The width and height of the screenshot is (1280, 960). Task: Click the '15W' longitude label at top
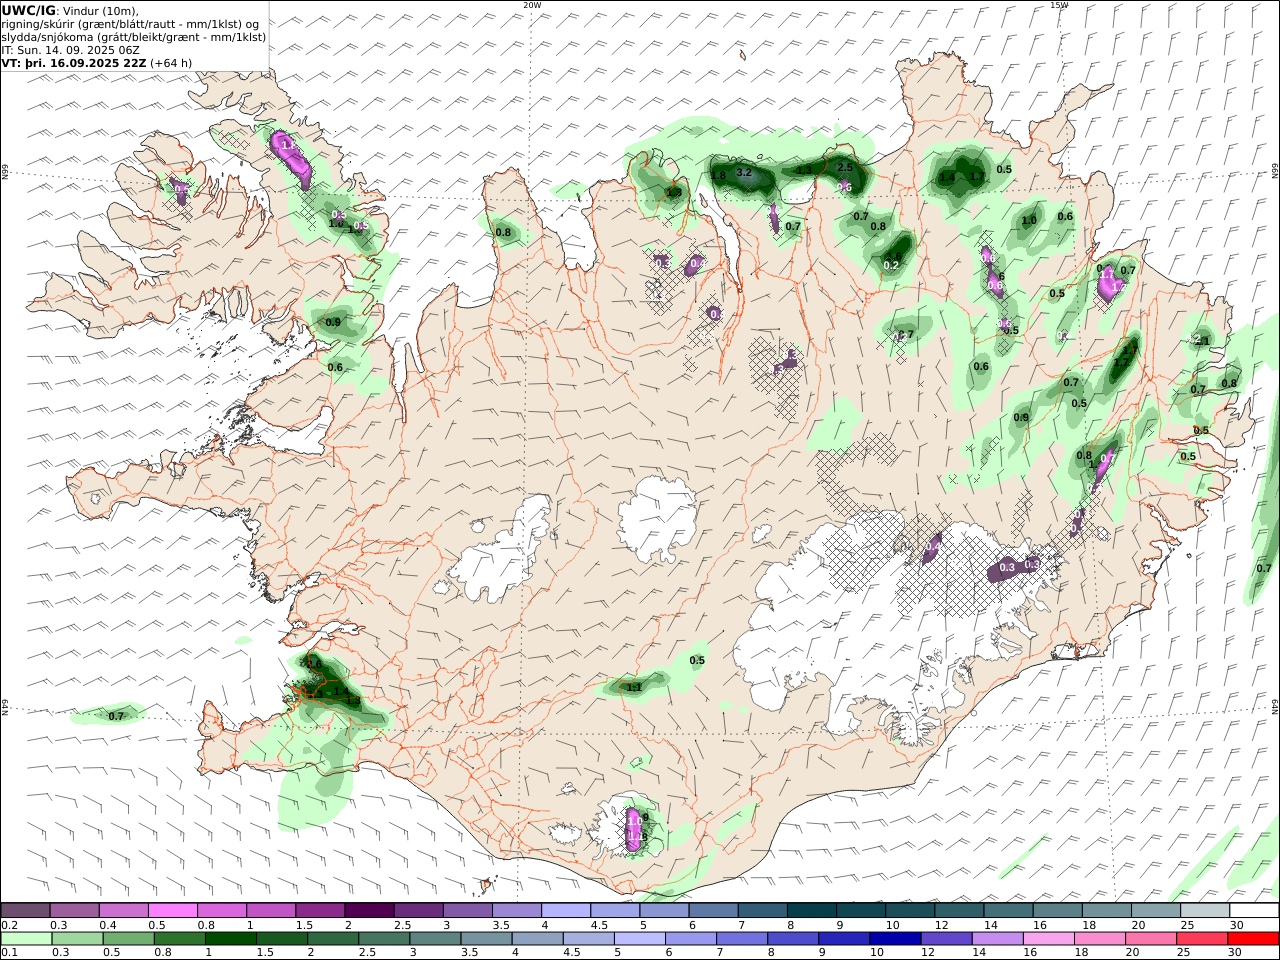1059,5
